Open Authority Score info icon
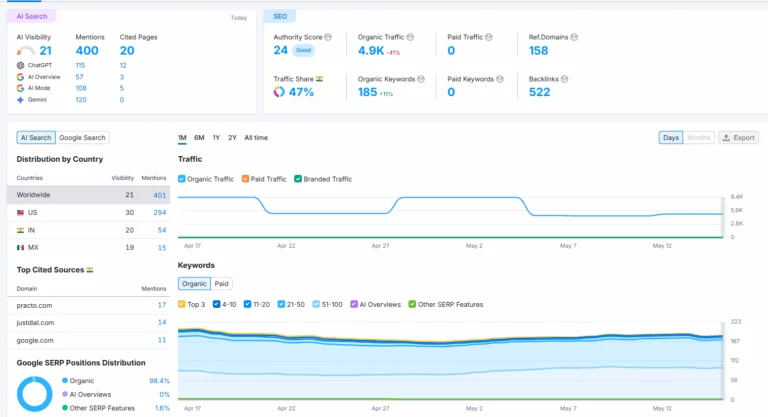The width and height of the screenshot is (768, 417). click(328, 37)
